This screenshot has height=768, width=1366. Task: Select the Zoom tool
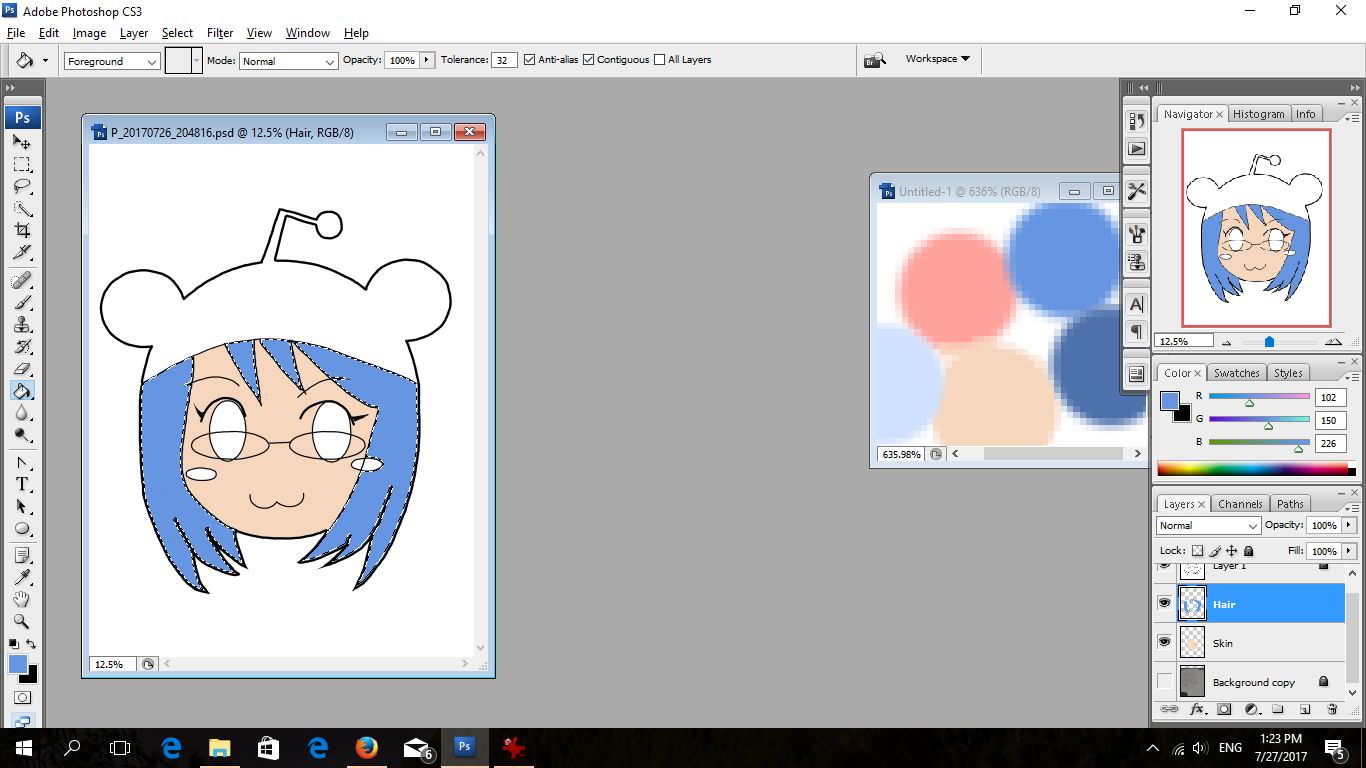(21, 621)
